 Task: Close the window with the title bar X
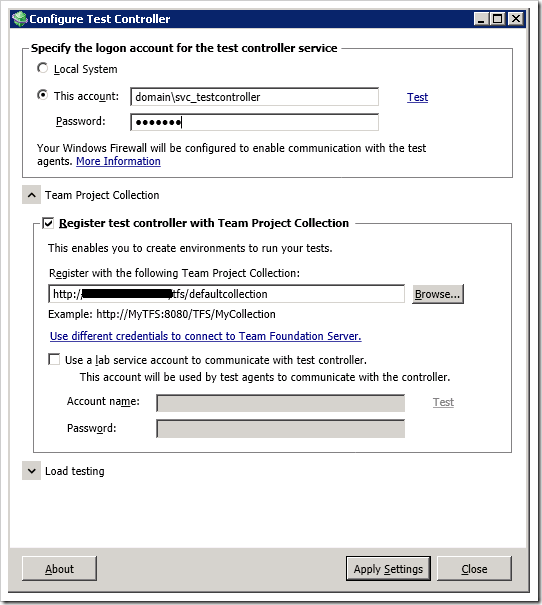click(x=515, y=19)
